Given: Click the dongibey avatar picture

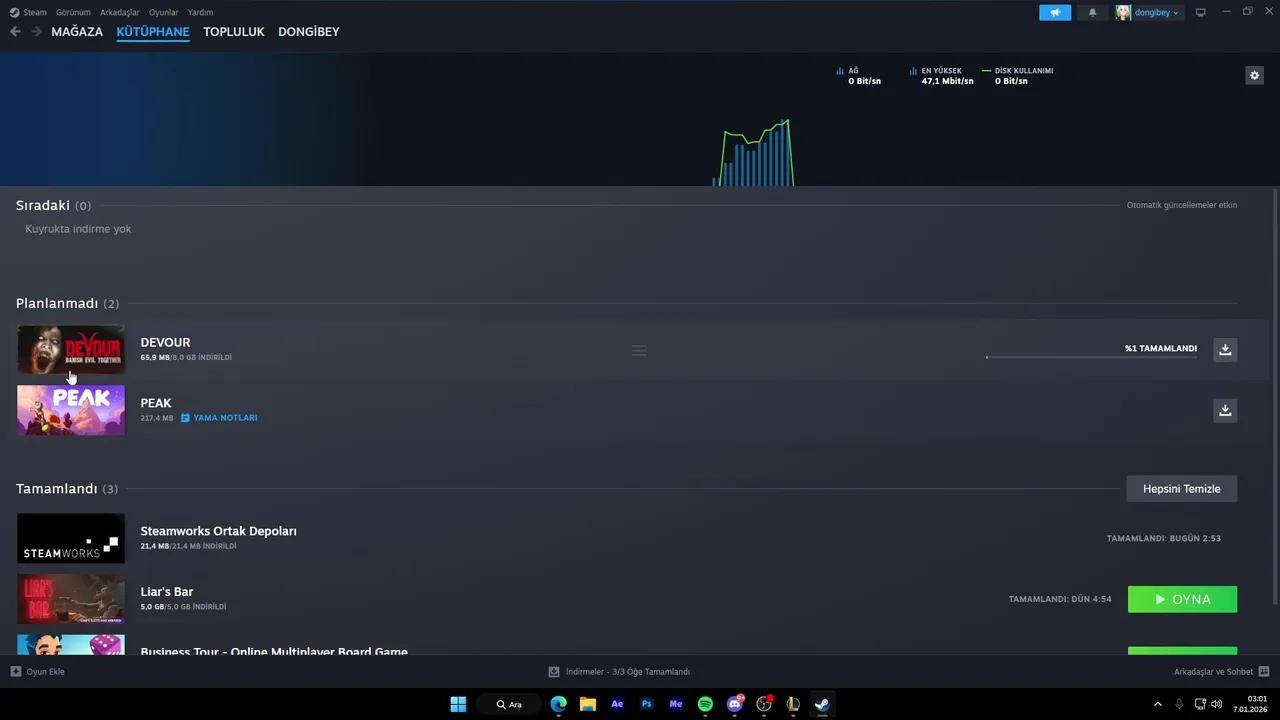Looking at the screenshot, I should tap(1123, 12).
